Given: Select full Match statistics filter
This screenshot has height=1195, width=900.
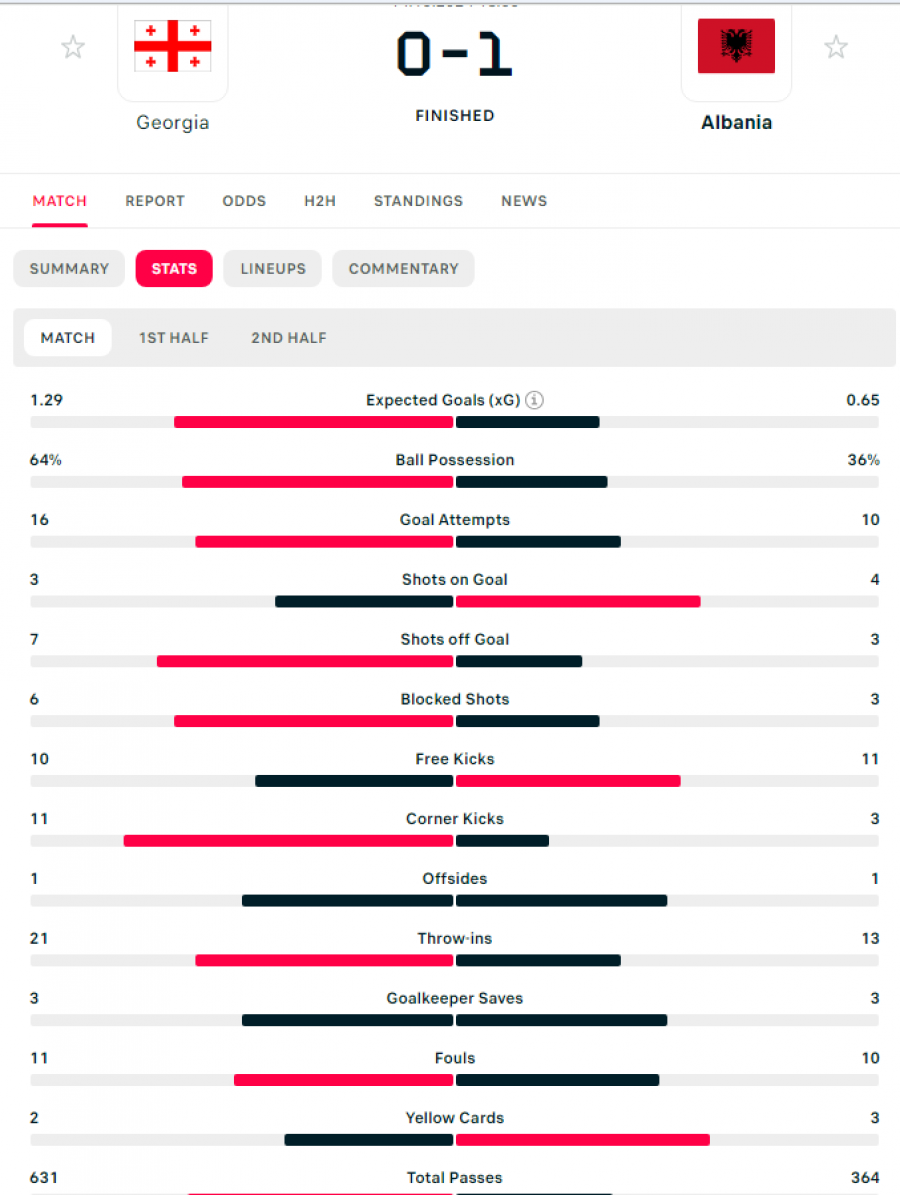Looking at the screenshot, I should (68, 338).
